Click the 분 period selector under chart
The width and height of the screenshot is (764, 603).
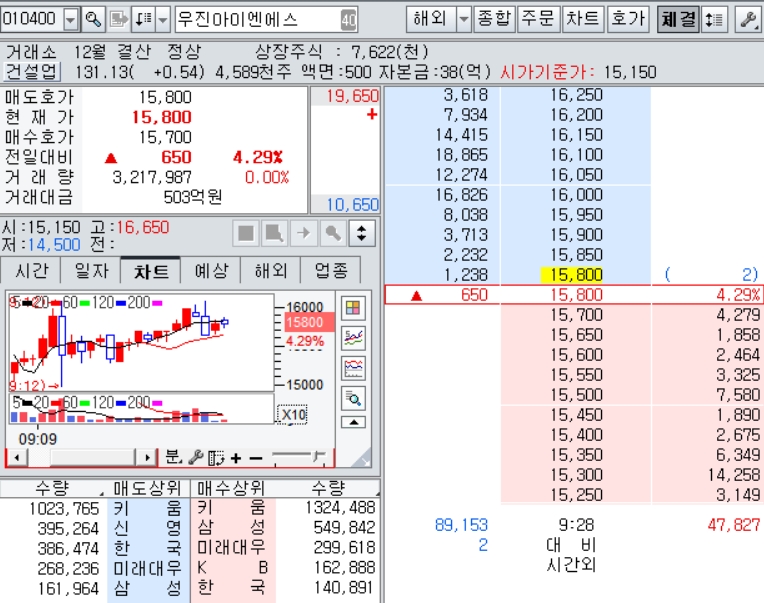pos(173,457)
